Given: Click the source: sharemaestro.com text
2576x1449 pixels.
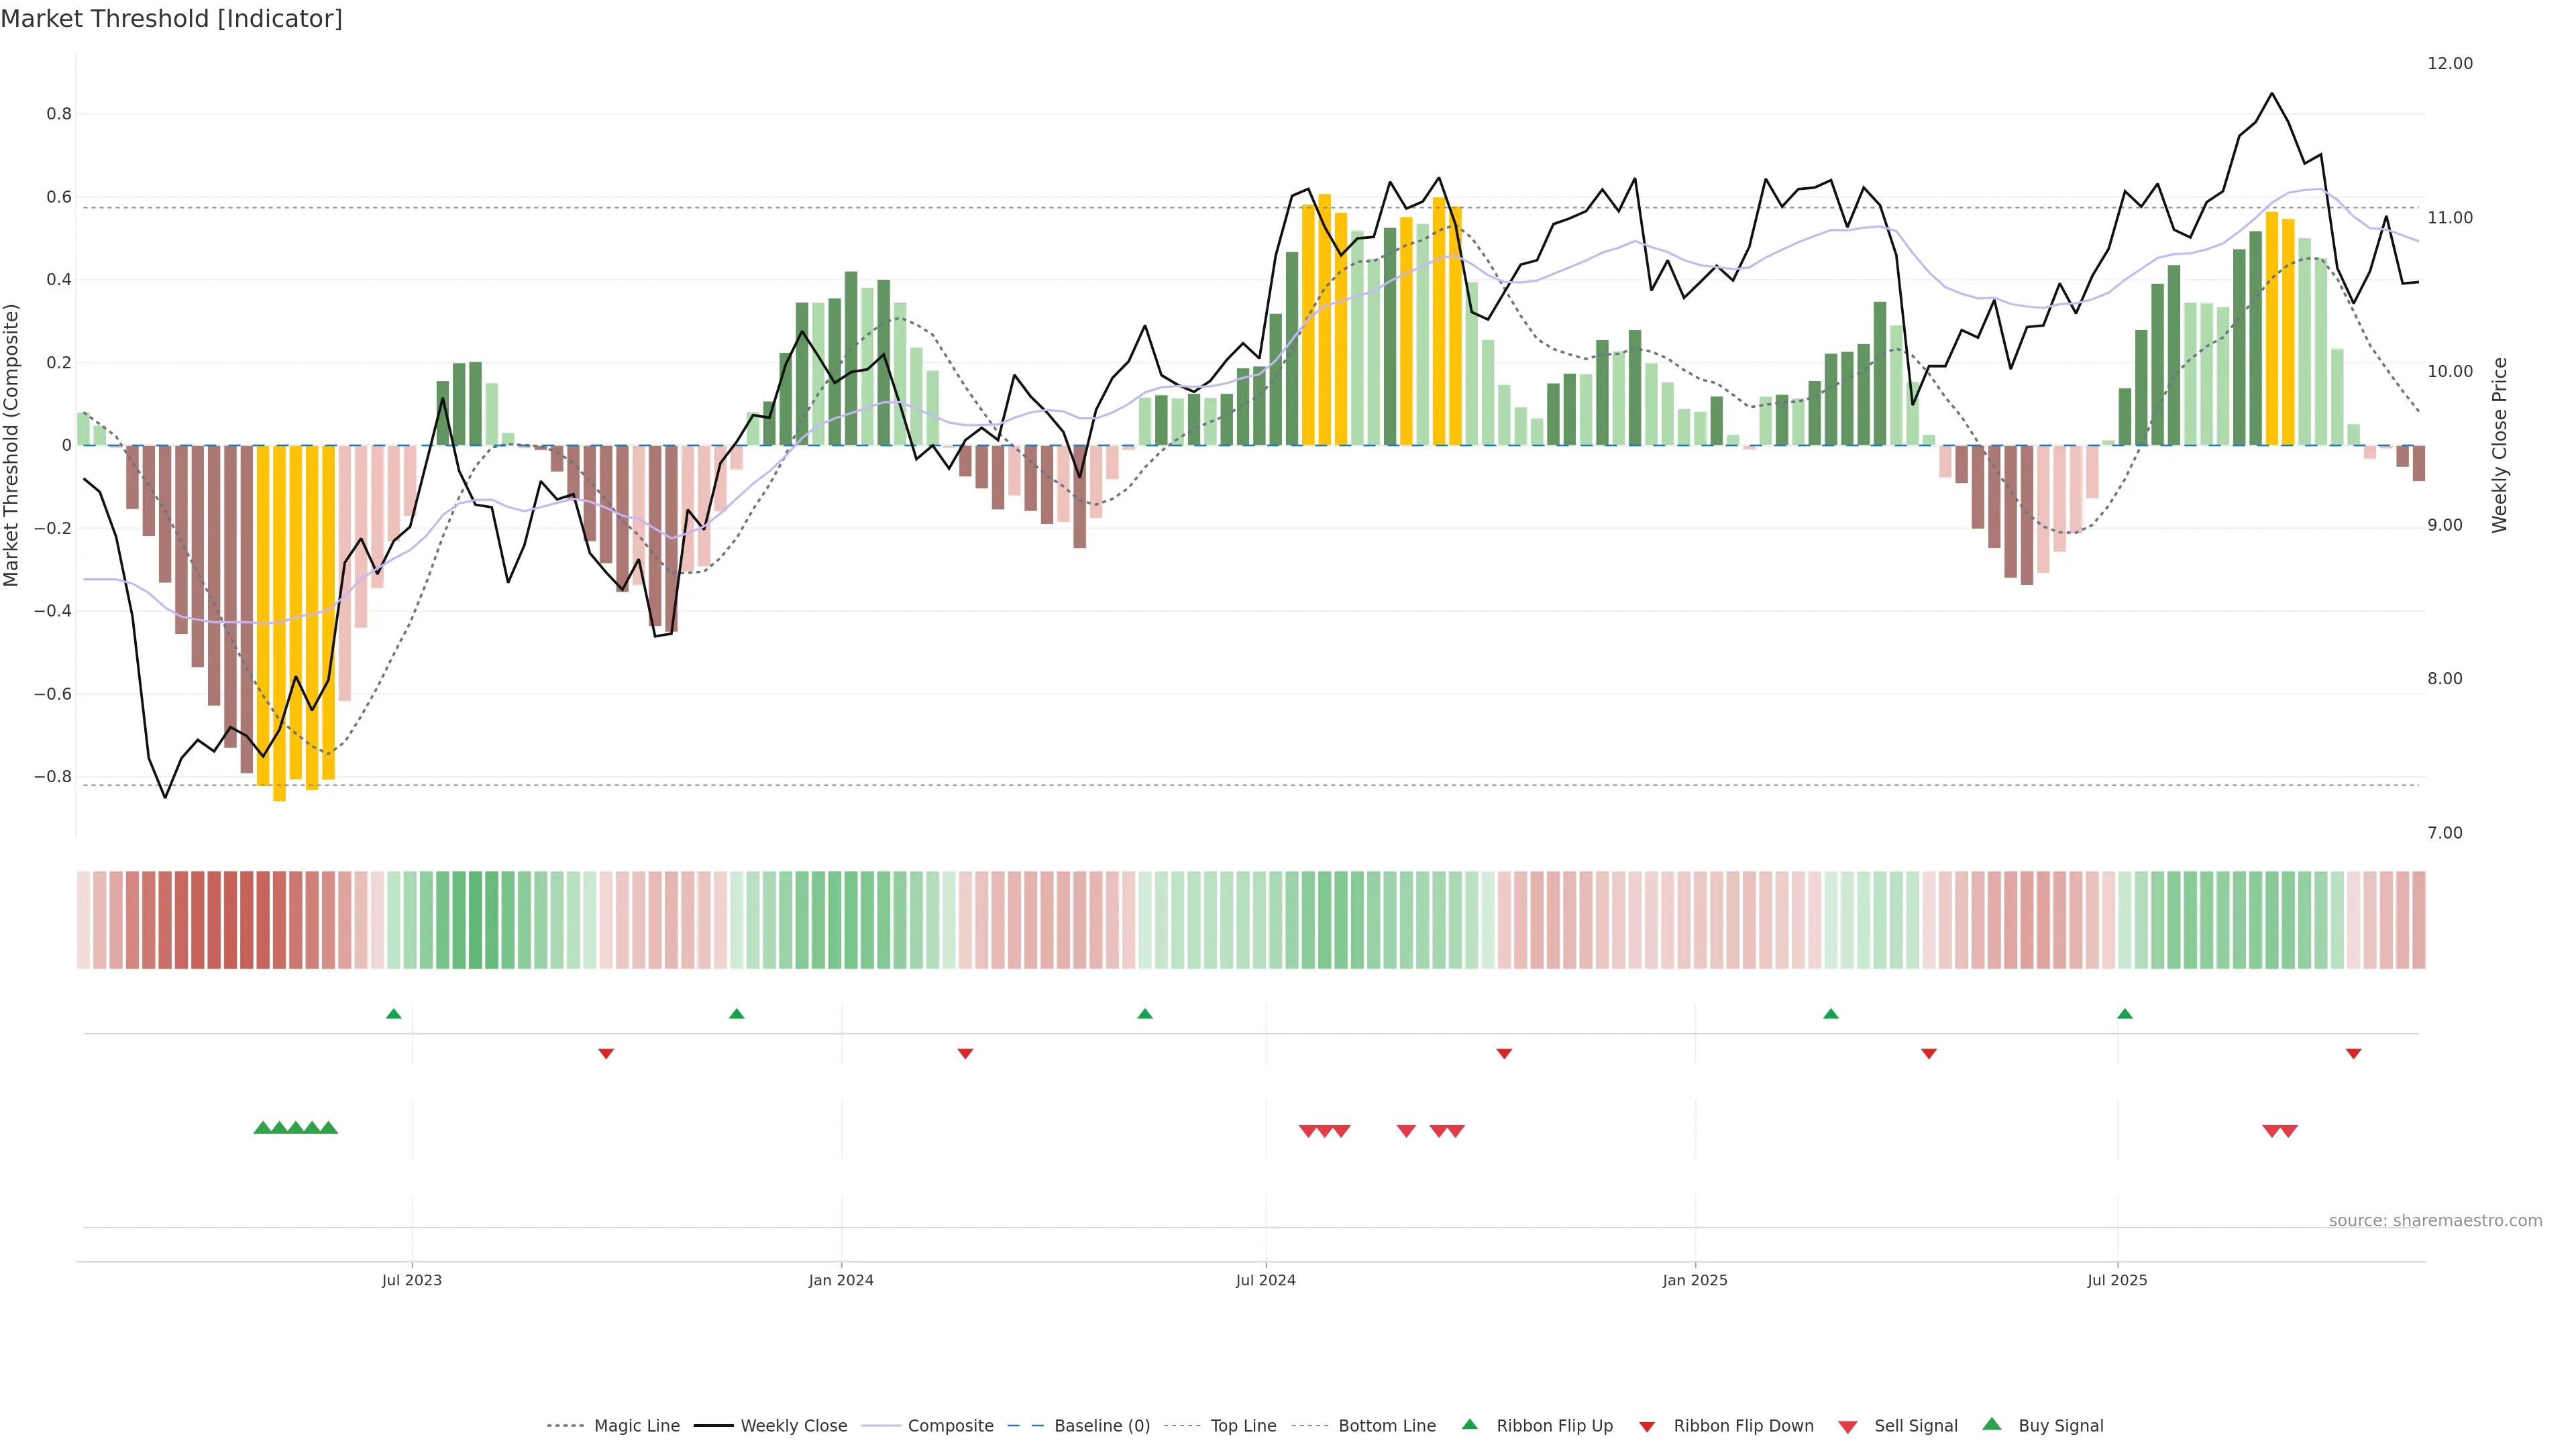Looking at the screenshot, I should pyautogui.click(x=2435, y=1221).
